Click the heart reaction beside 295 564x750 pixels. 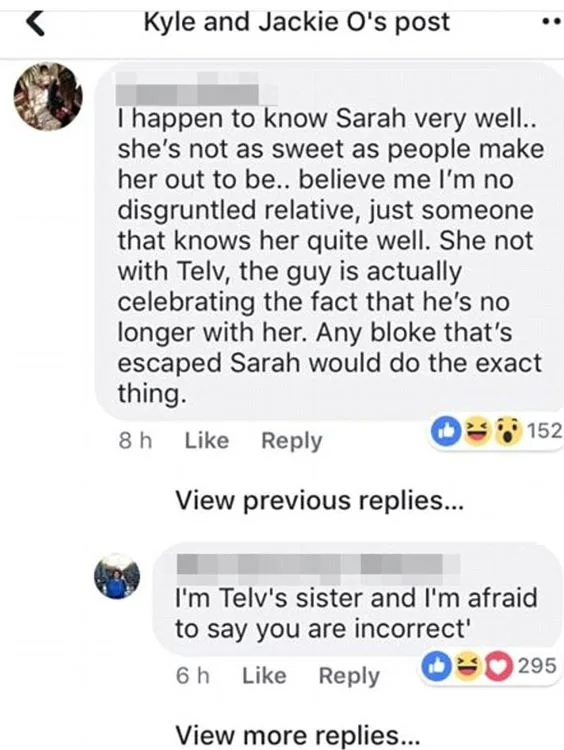point(498,667)
